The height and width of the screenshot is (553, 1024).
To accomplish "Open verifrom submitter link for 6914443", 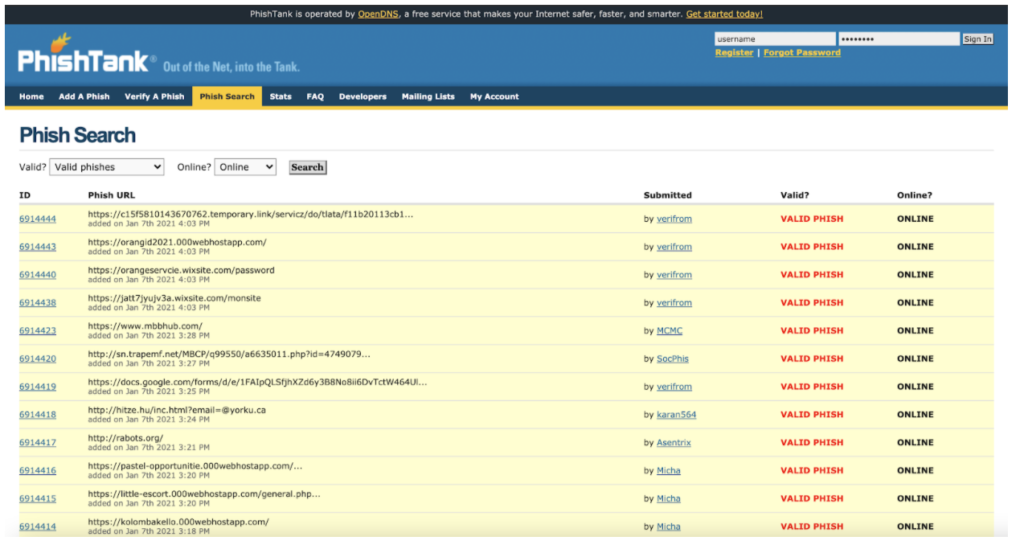I will click(x=674, y=247).
